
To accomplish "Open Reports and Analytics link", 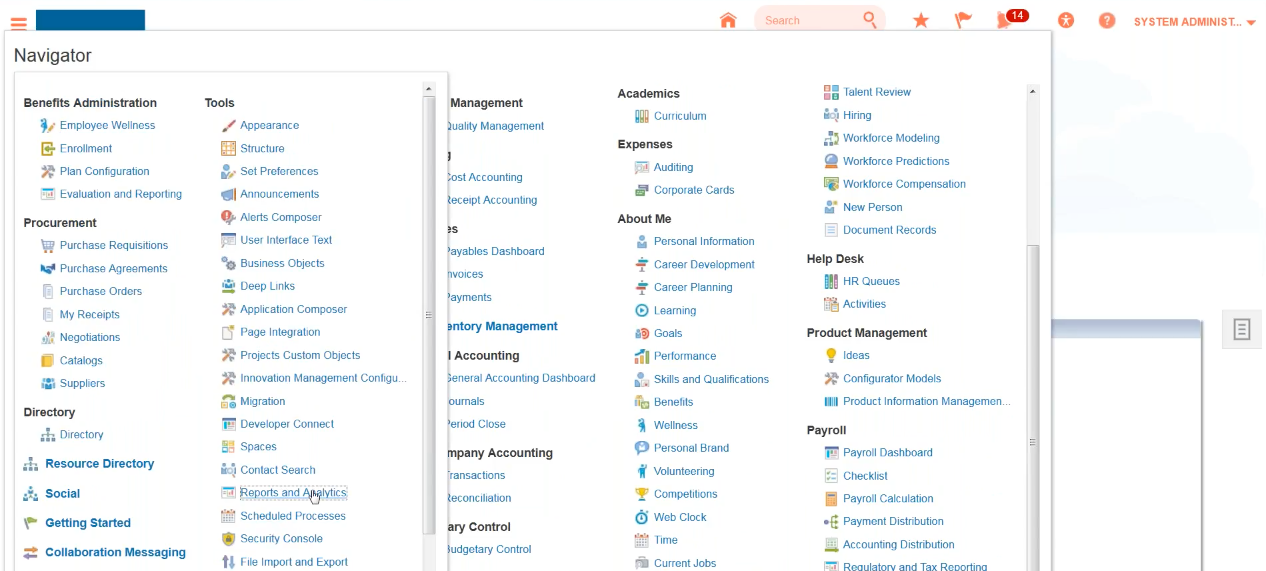I will pos(292,493).
